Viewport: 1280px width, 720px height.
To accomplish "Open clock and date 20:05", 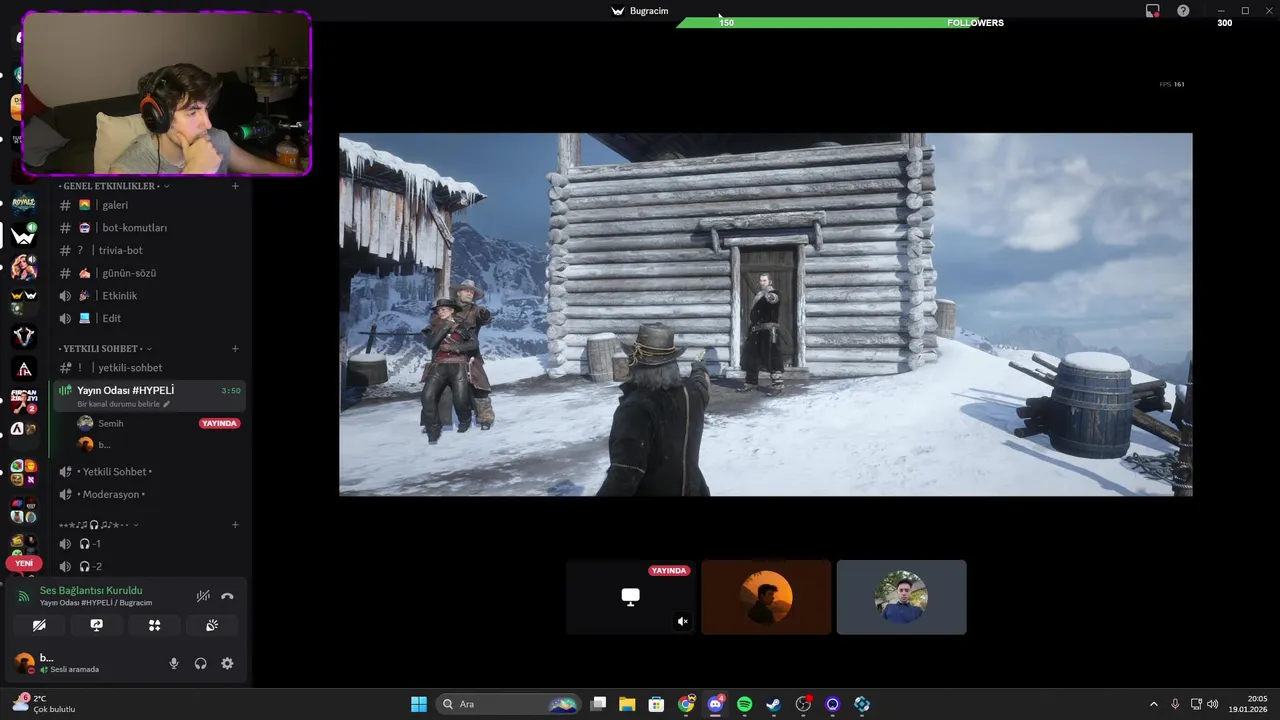I will click(1250, 704).
